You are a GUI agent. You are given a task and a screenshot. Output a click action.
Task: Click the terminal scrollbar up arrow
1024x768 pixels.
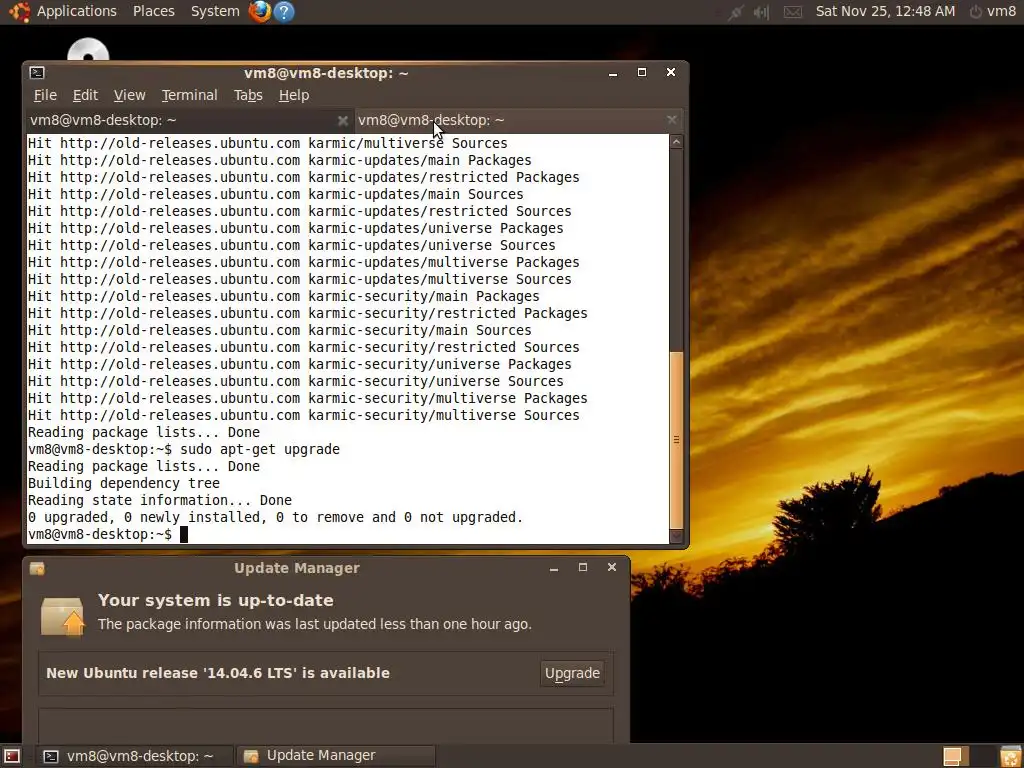click(x=677, y=142)
